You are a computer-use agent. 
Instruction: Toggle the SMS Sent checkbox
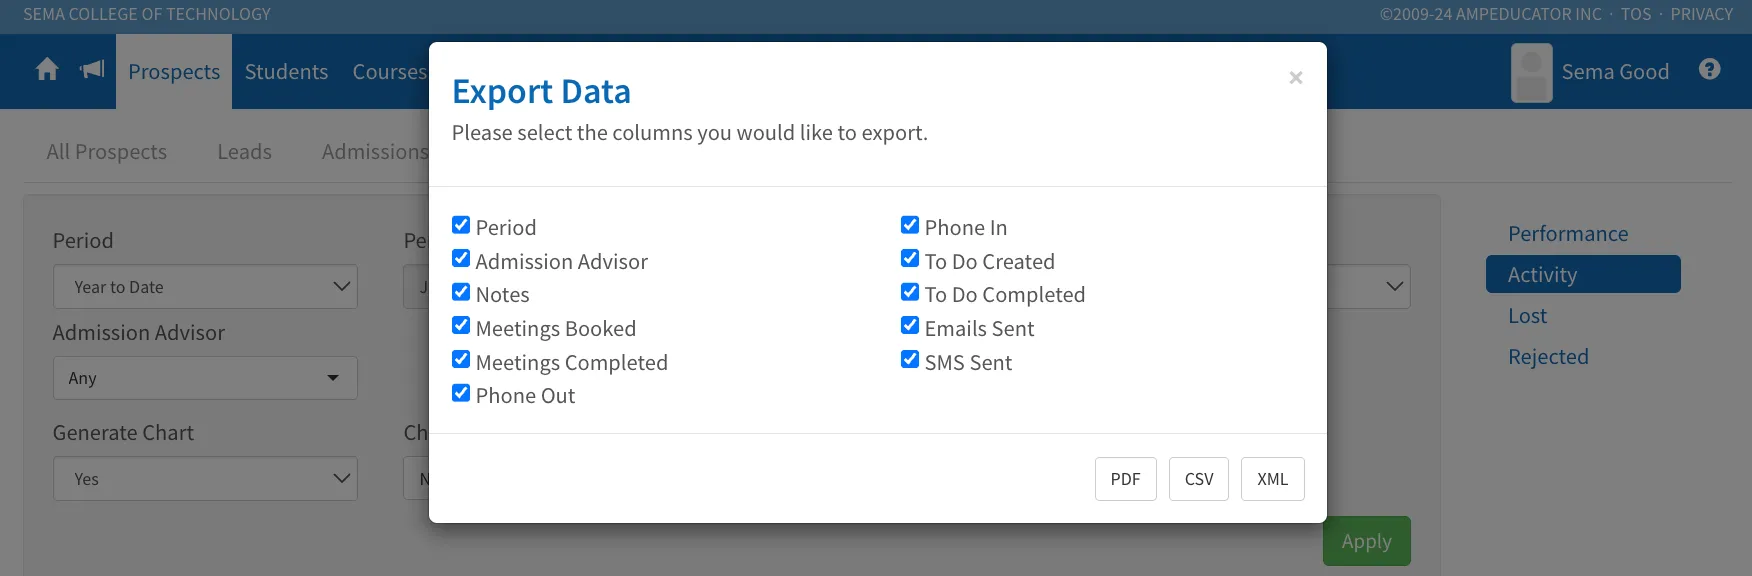[910, 360]
